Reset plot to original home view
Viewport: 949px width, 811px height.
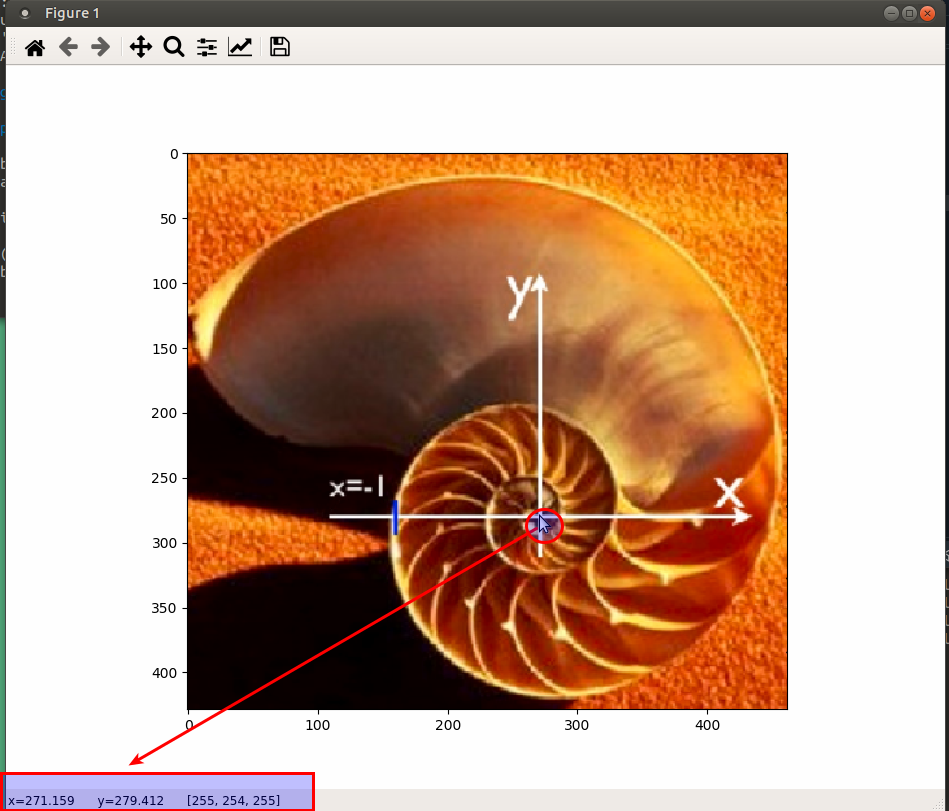pos(35,47)
